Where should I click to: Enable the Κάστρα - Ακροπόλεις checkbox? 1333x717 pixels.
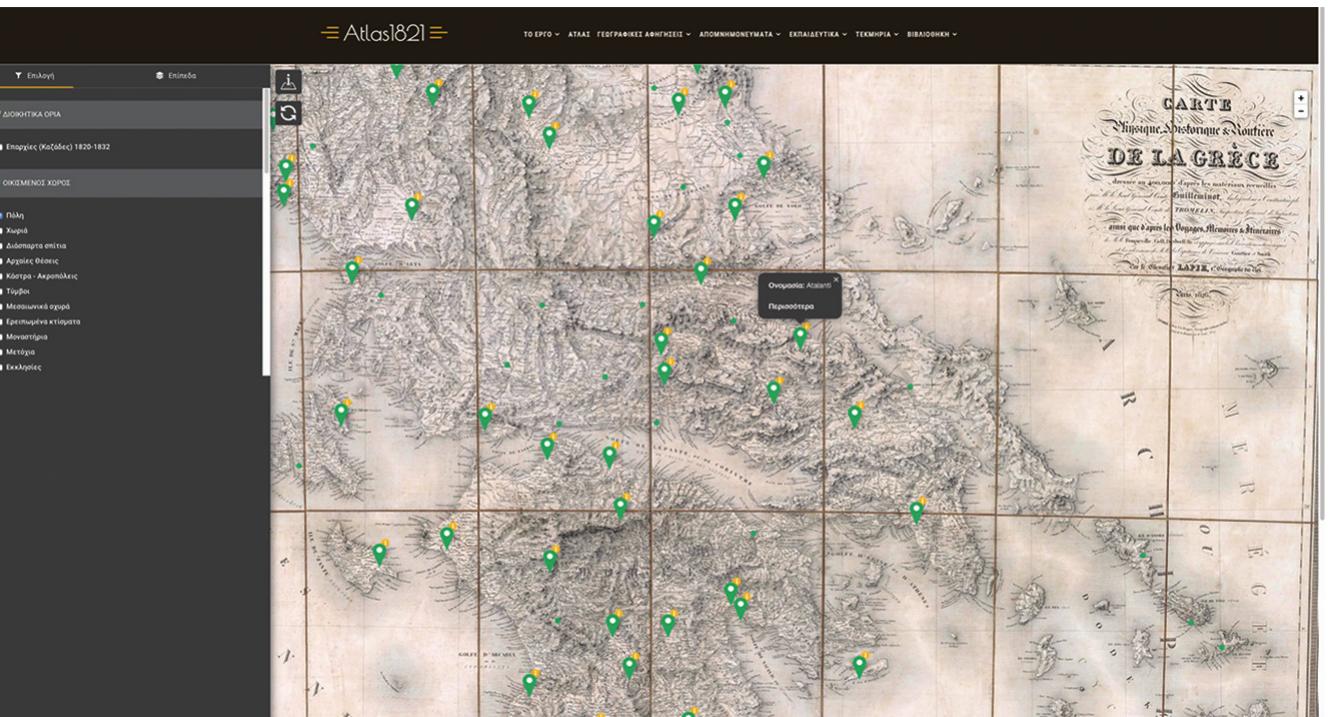(2, 275)
